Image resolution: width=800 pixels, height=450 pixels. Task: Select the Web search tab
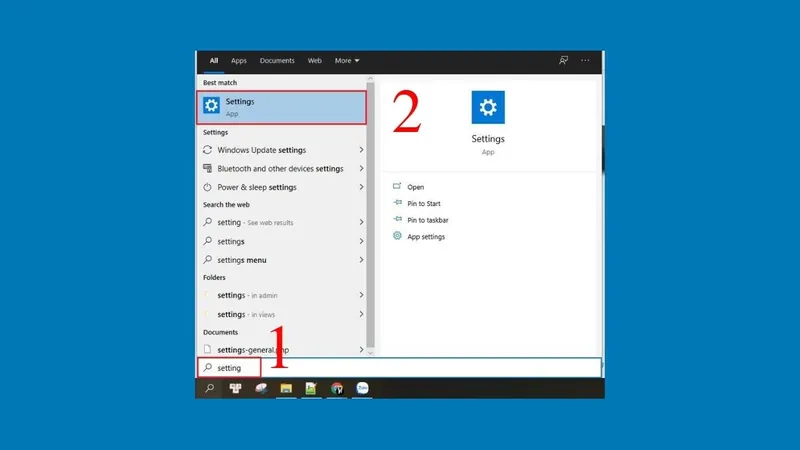coord(314,61)
